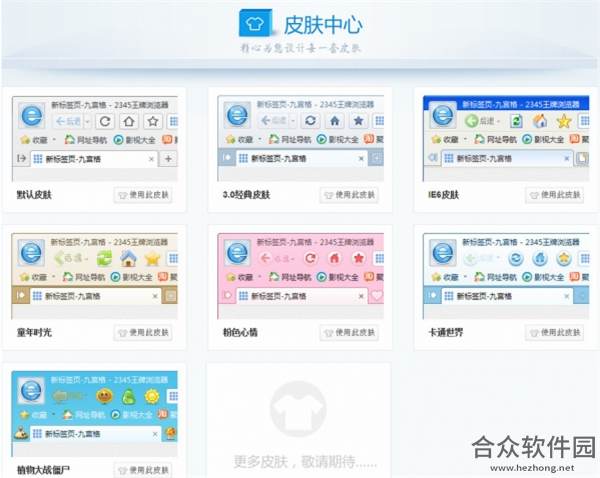600x478 pixels.
Task: Apply the 默认皮肤 skin with its 使用此皮肤 button
Action: pyautogui.click(x=143, y=195)
